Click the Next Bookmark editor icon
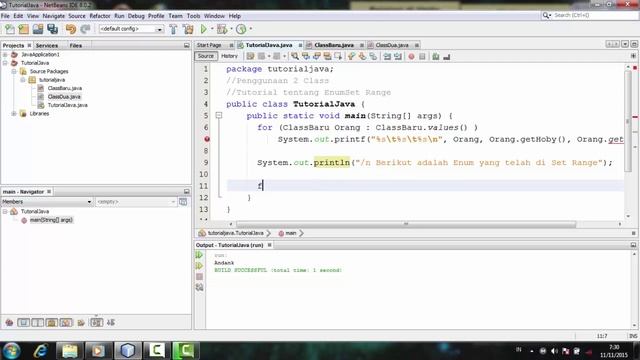This screenshot has height=360, width=640. click(x=362, y=56)
